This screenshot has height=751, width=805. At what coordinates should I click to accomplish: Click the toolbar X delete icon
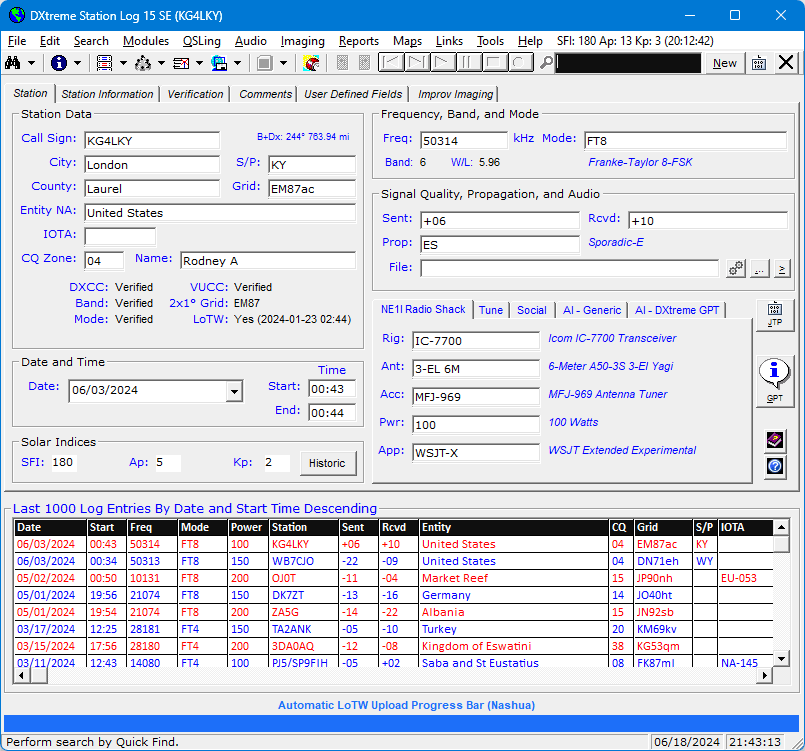click(786, 63)
